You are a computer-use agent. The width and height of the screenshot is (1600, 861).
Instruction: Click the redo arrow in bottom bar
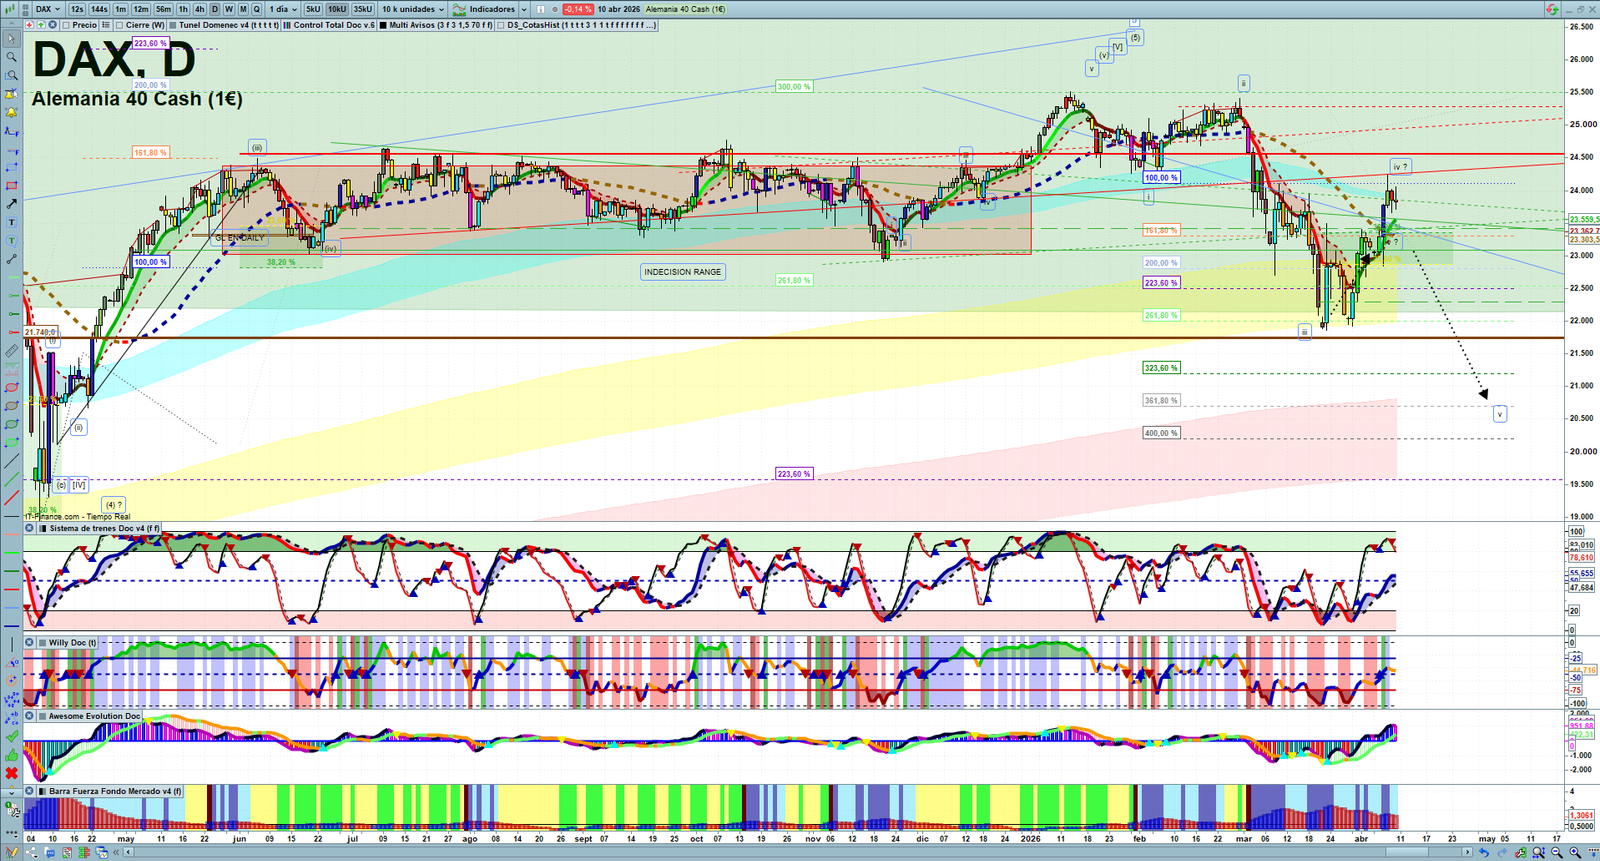click(1501, 852)
